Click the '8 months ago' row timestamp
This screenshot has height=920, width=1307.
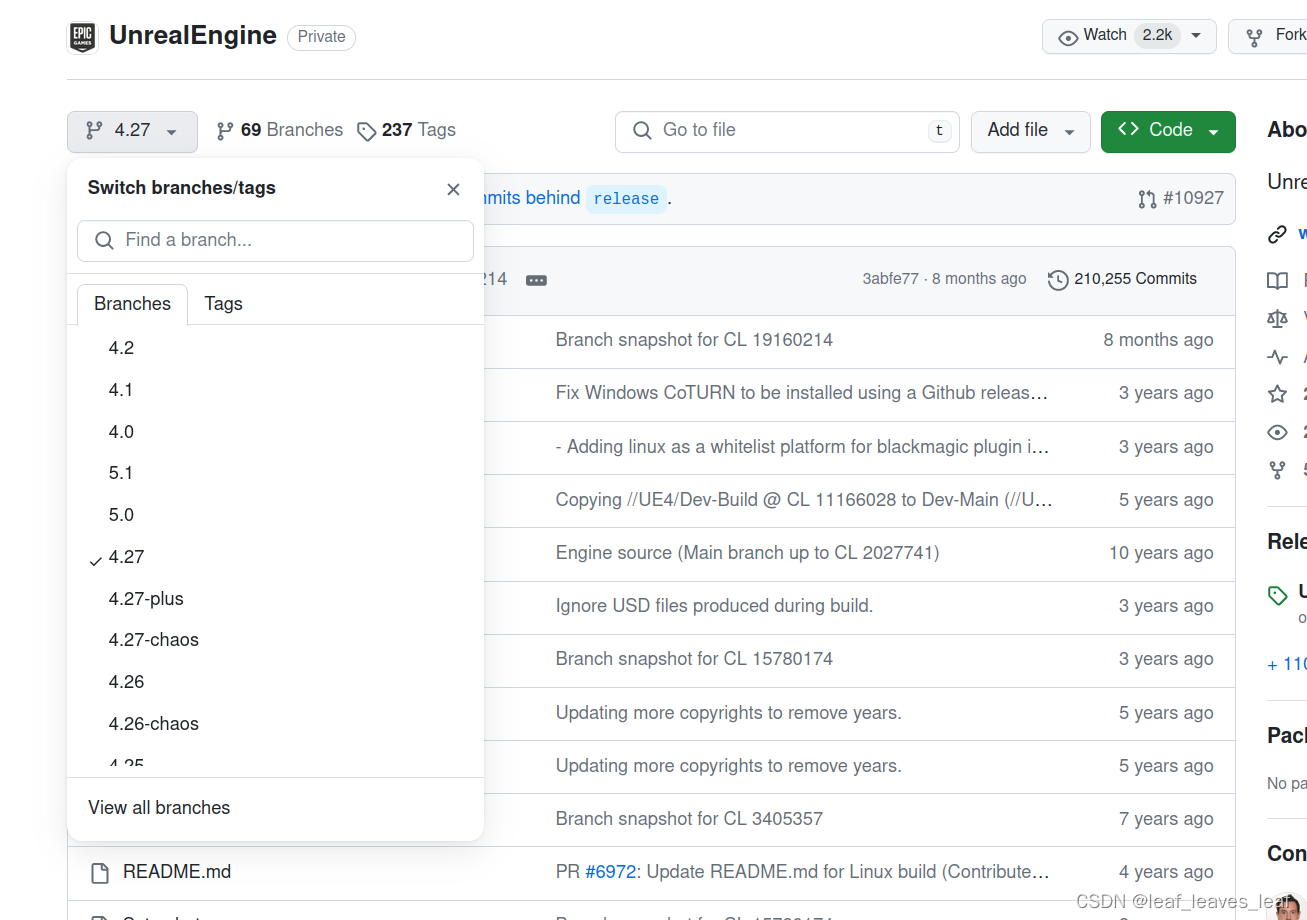[x=1158, y=340]
